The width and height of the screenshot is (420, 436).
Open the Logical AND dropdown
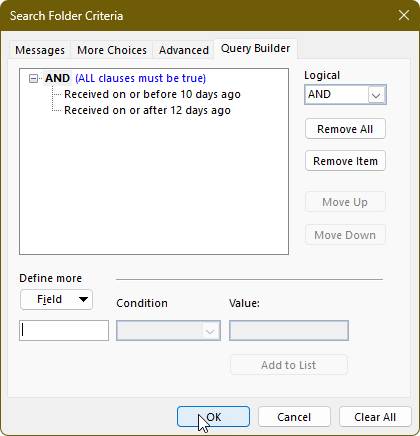(x=345, y=95)
